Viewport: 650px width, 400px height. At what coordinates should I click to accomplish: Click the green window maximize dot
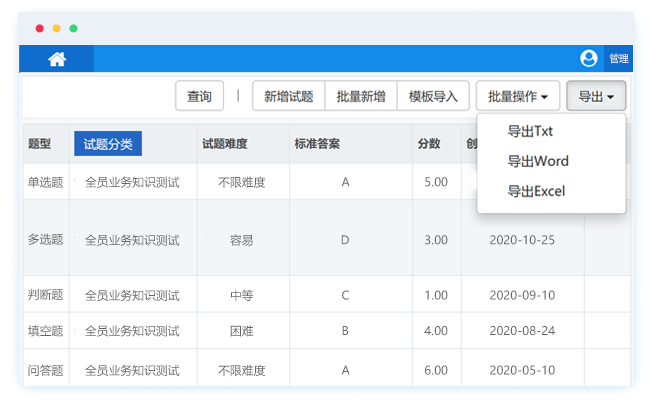[73, 29]
